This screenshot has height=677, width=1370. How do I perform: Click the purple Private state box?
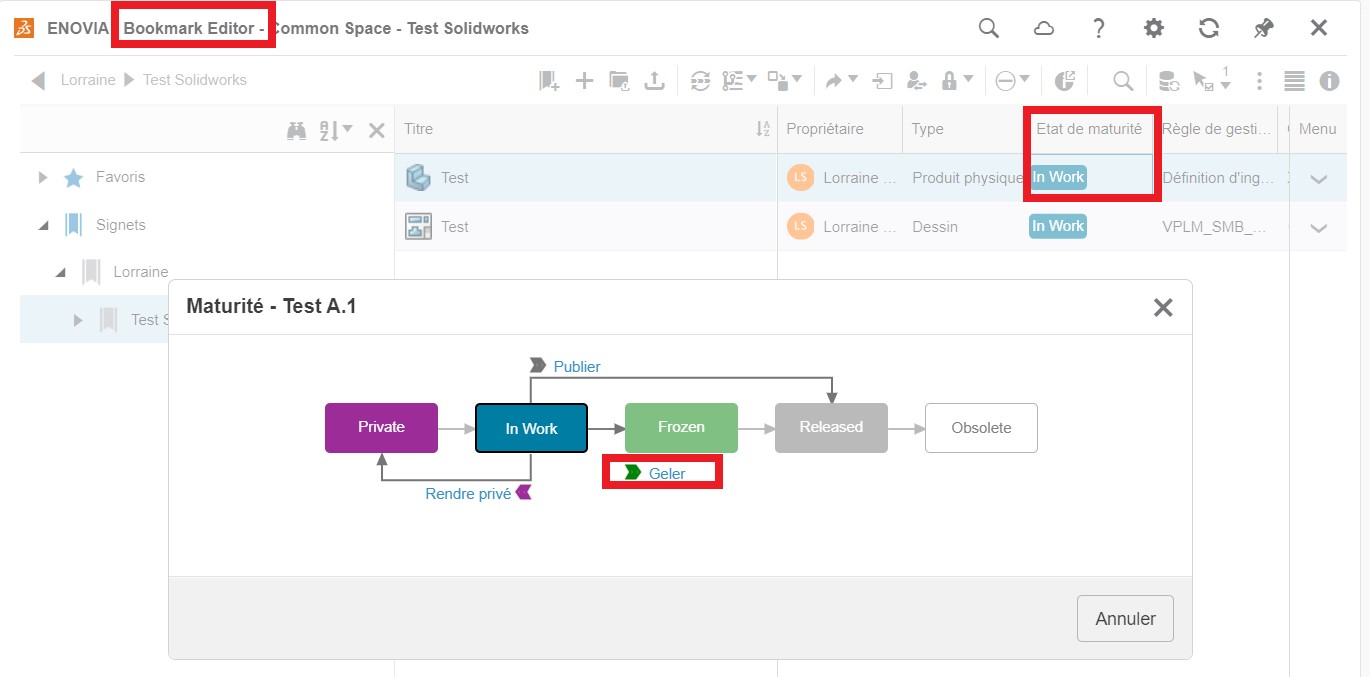click(381, 427)
